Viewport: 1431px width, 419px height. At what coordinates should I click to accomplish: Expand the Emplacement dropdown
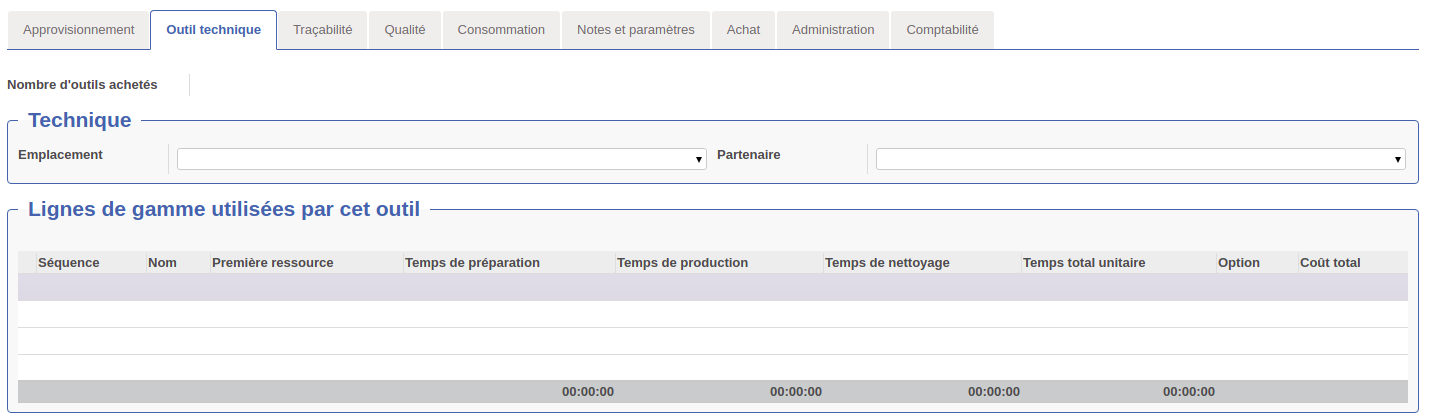[x=441, y=159]
